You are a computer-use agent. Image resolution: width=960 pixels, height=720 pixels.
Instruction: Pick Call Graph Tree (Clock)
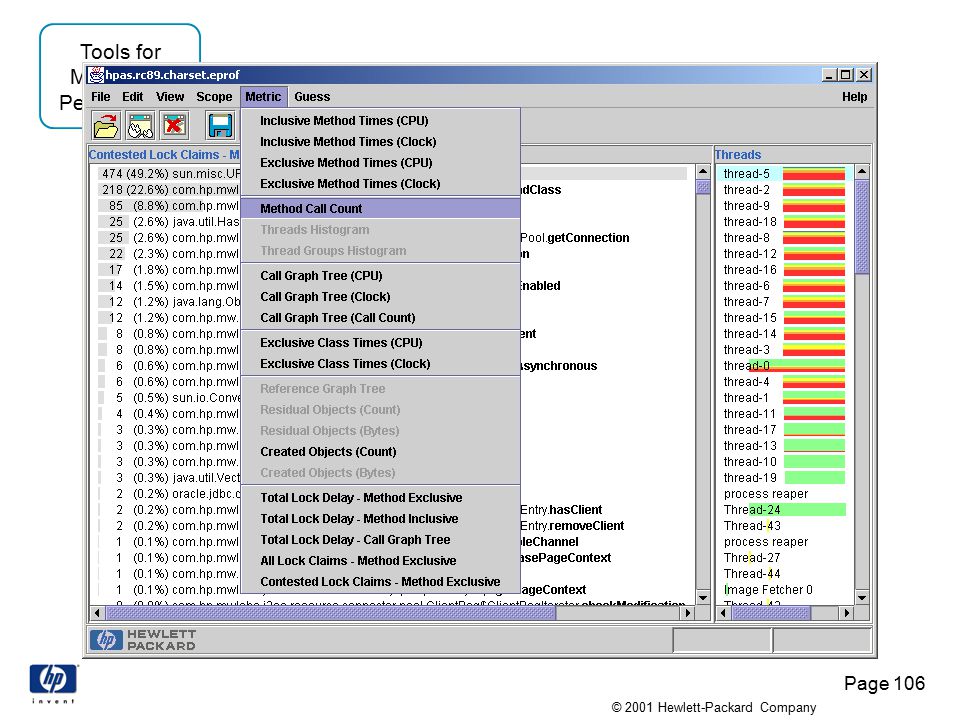(381, 296)
